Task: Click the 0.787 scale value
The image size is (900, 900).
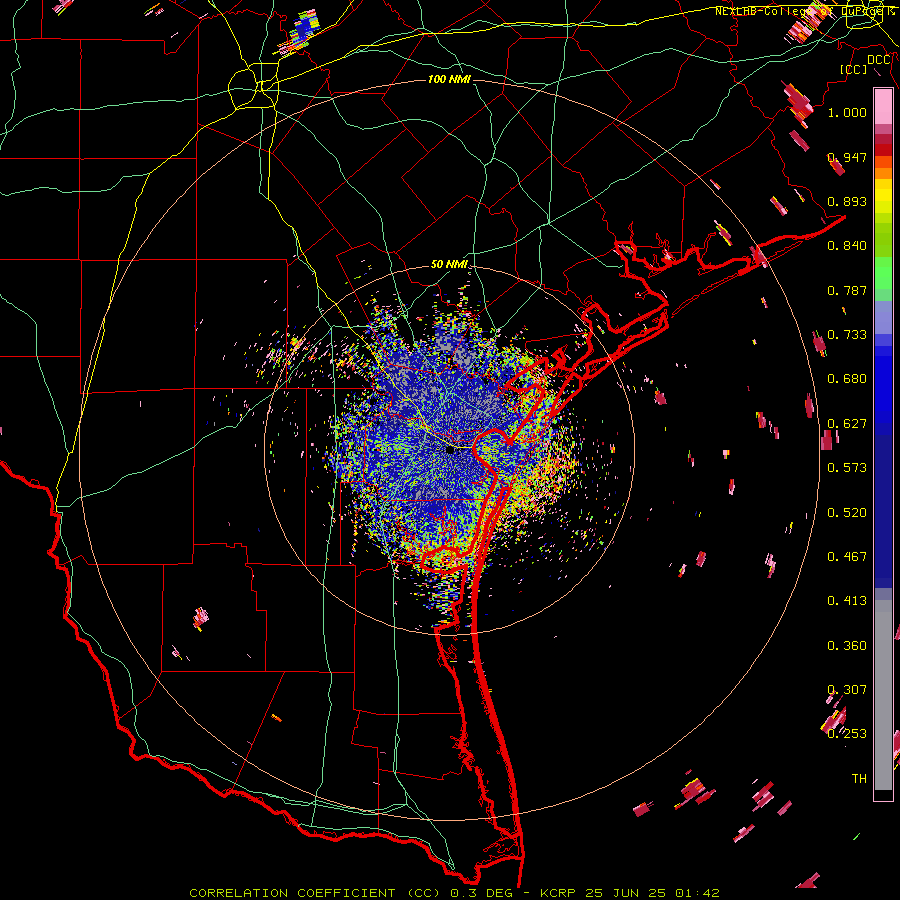Action: 847,290
